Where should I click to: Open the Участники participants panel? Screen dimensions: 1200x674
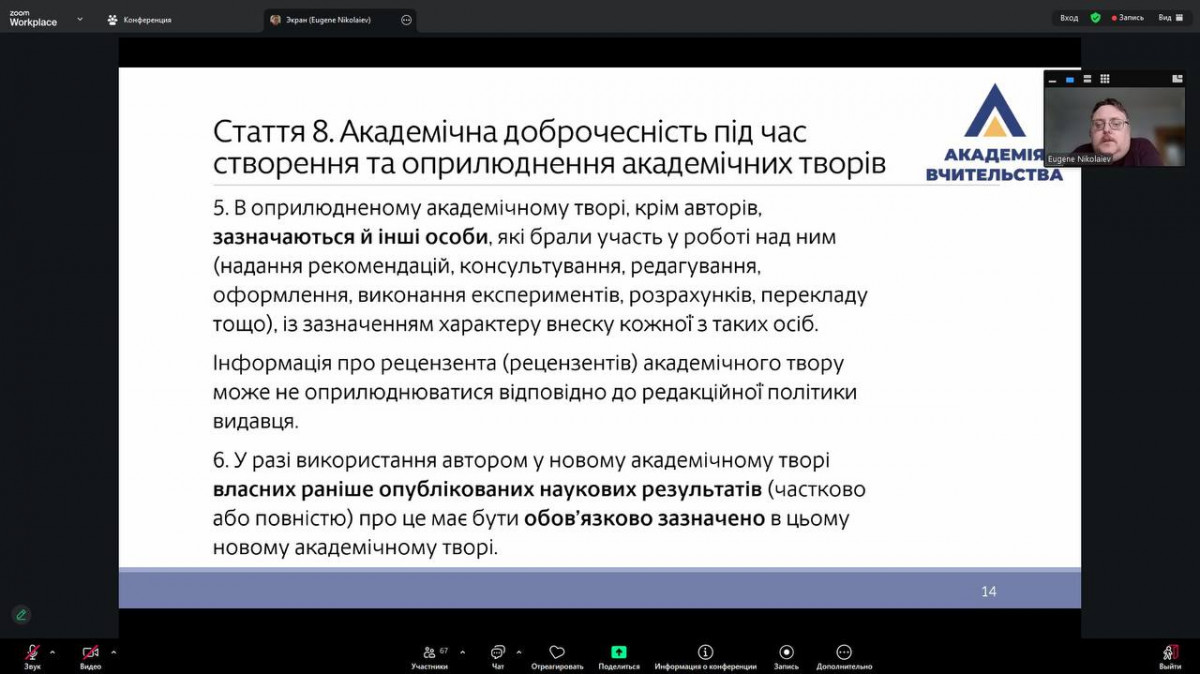(429, 655)
